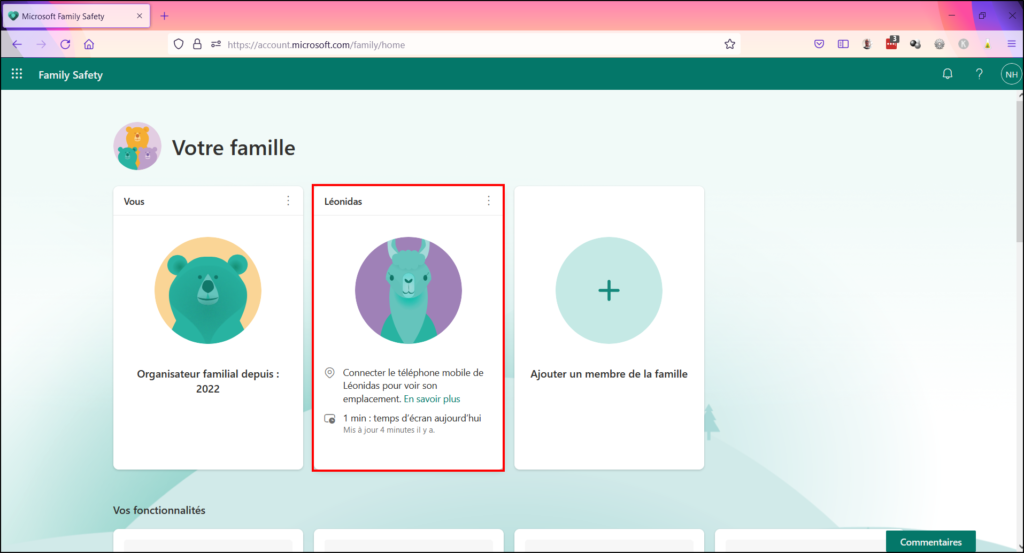Viewport: 1024px width, 553px height.
Task: Click the tracking protection shield icon
Action: 178,44
